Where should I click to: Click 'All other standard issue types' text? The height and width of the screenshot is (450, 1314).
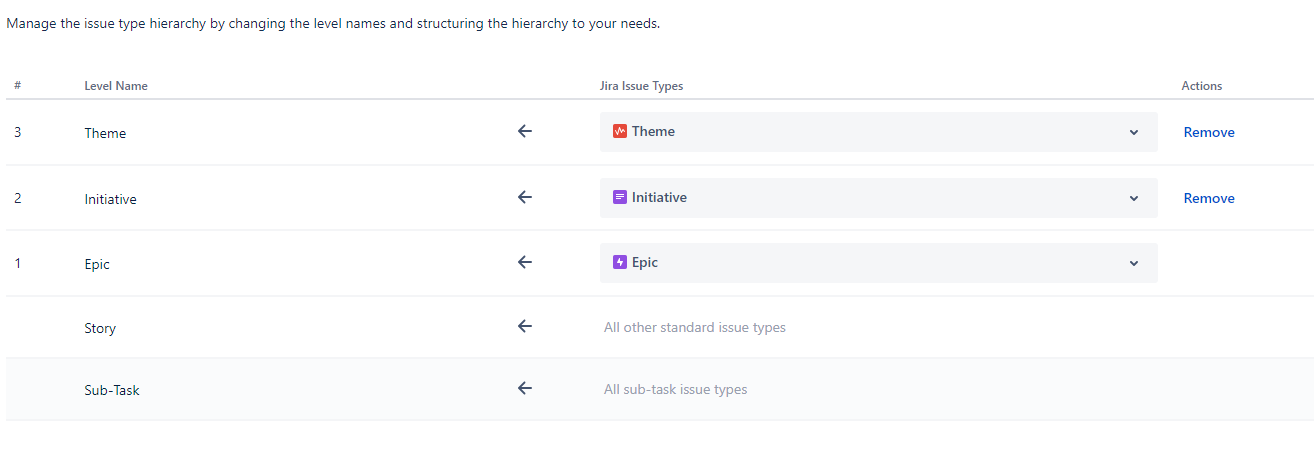pyautogui.click(x=695, y=327)
